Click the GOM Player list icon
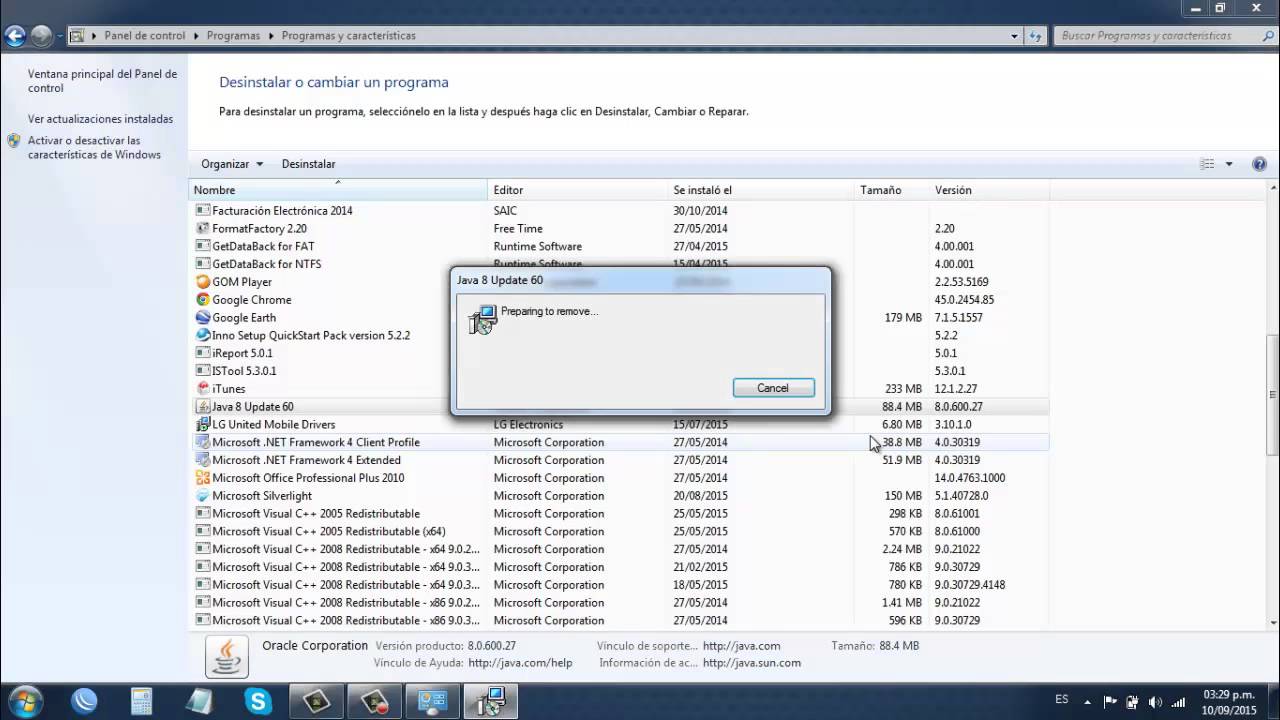1280x720 pixels. (203, 282)
